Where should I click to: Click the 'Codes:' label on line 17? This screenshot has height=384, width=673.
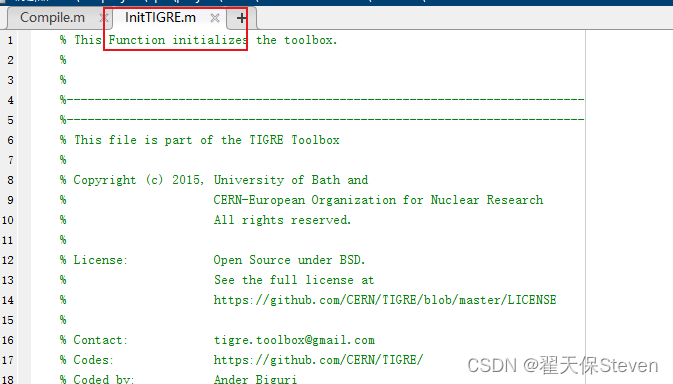[x=93, y=360]
